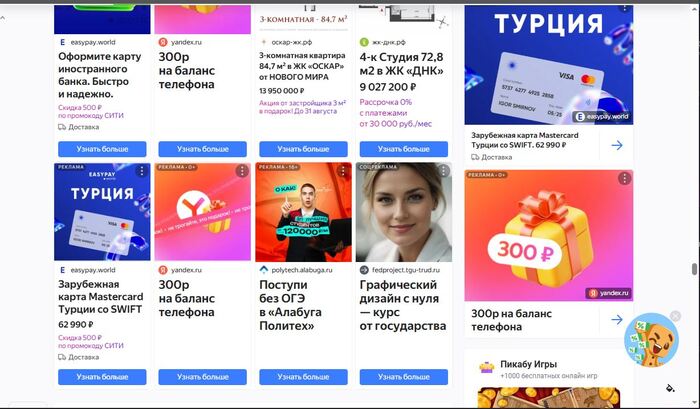Click Узнать больше under the ЖК «ДНК» studio ad
Viewport: 700px width, 409px height.
tap(404, 149)
